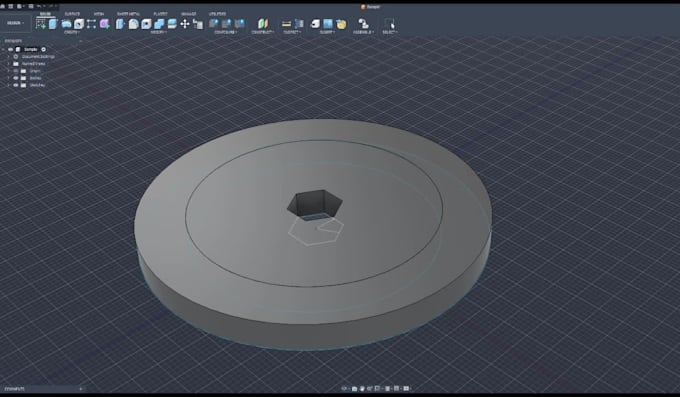Switch to the Utilities tab
680x397 pixels.
point(217,14)
